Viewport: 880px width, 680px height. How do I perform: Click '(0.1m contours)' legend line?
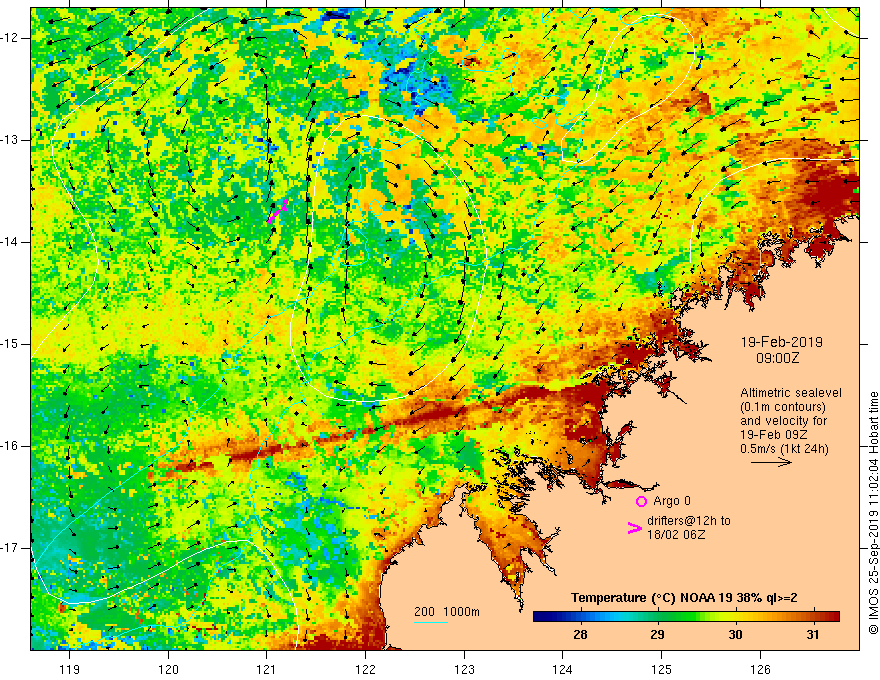783,407
